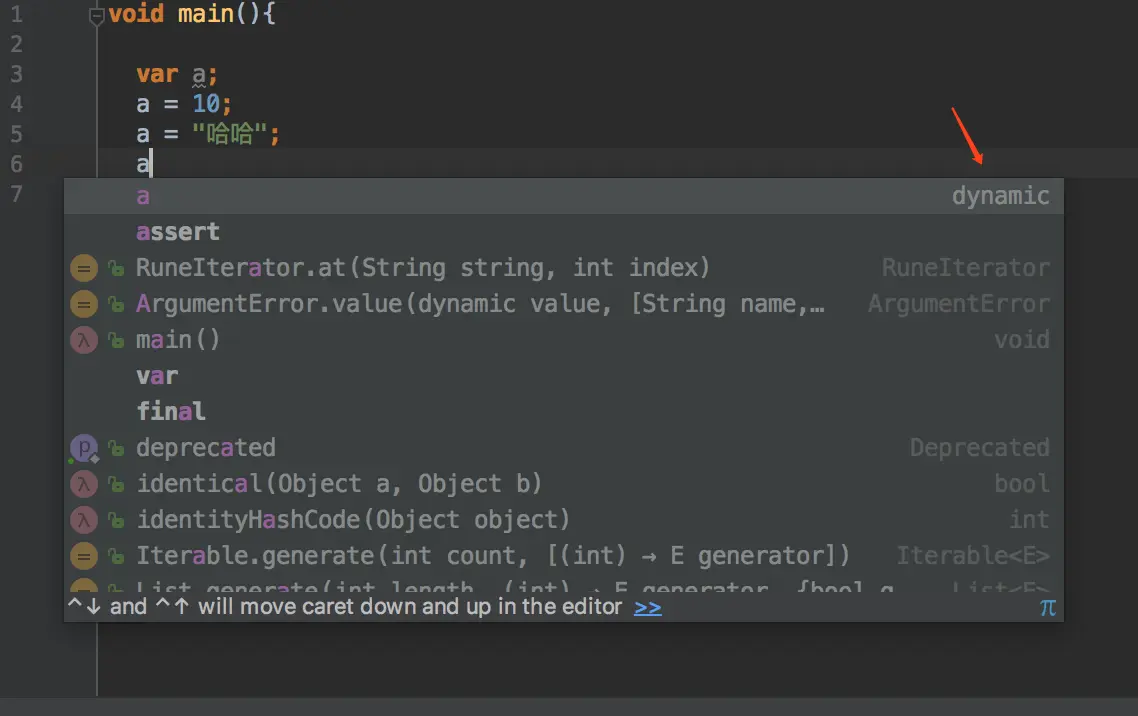Click line number 4 in gutter
Viewport: 1138px width, 716px height.
pos(16,104)
